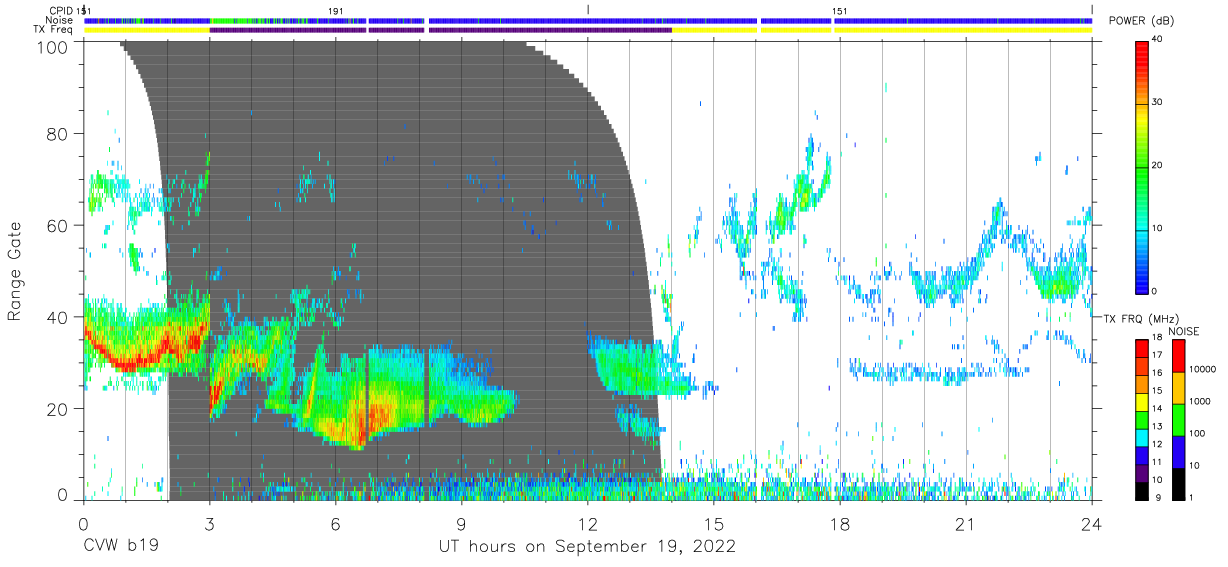This screenshot has height=567, width=1228.
Task: Click the 21 label on UT hours axis
Action: coord(966,524)
